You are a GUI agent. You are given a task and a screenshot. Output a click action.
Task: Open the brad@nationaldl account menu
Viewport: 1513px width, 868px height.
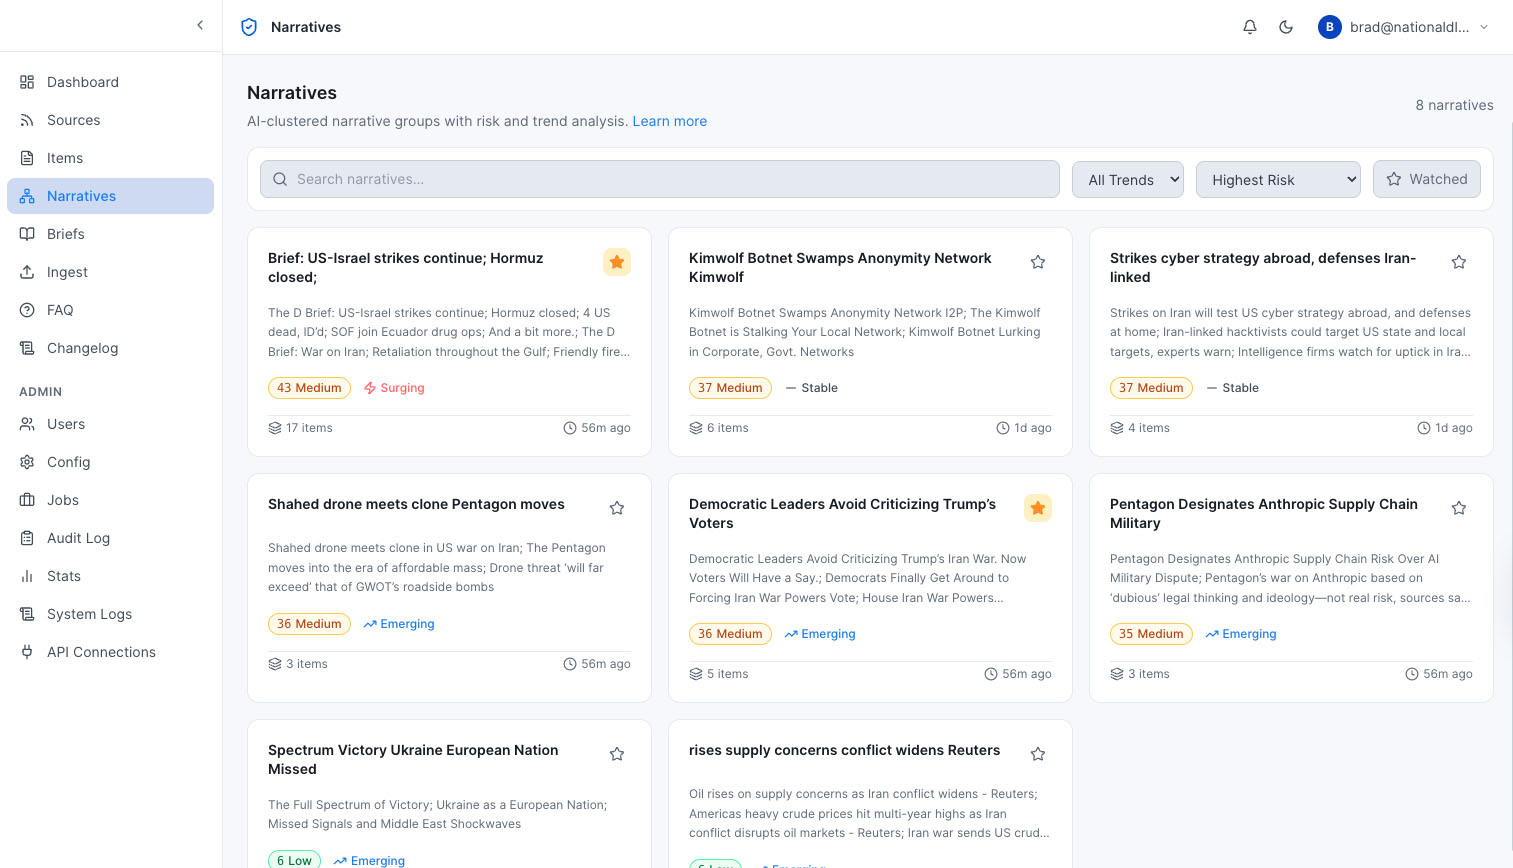click(1408, 27)
